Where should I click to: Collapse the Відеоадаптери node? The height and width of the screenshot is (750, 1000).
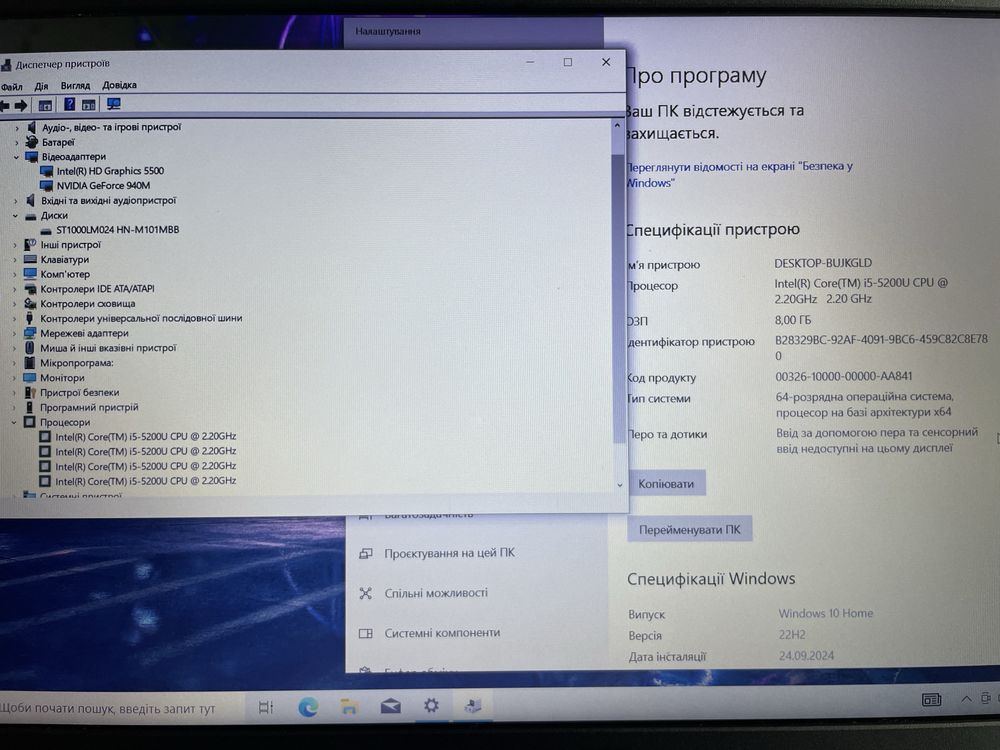[16, 157]
